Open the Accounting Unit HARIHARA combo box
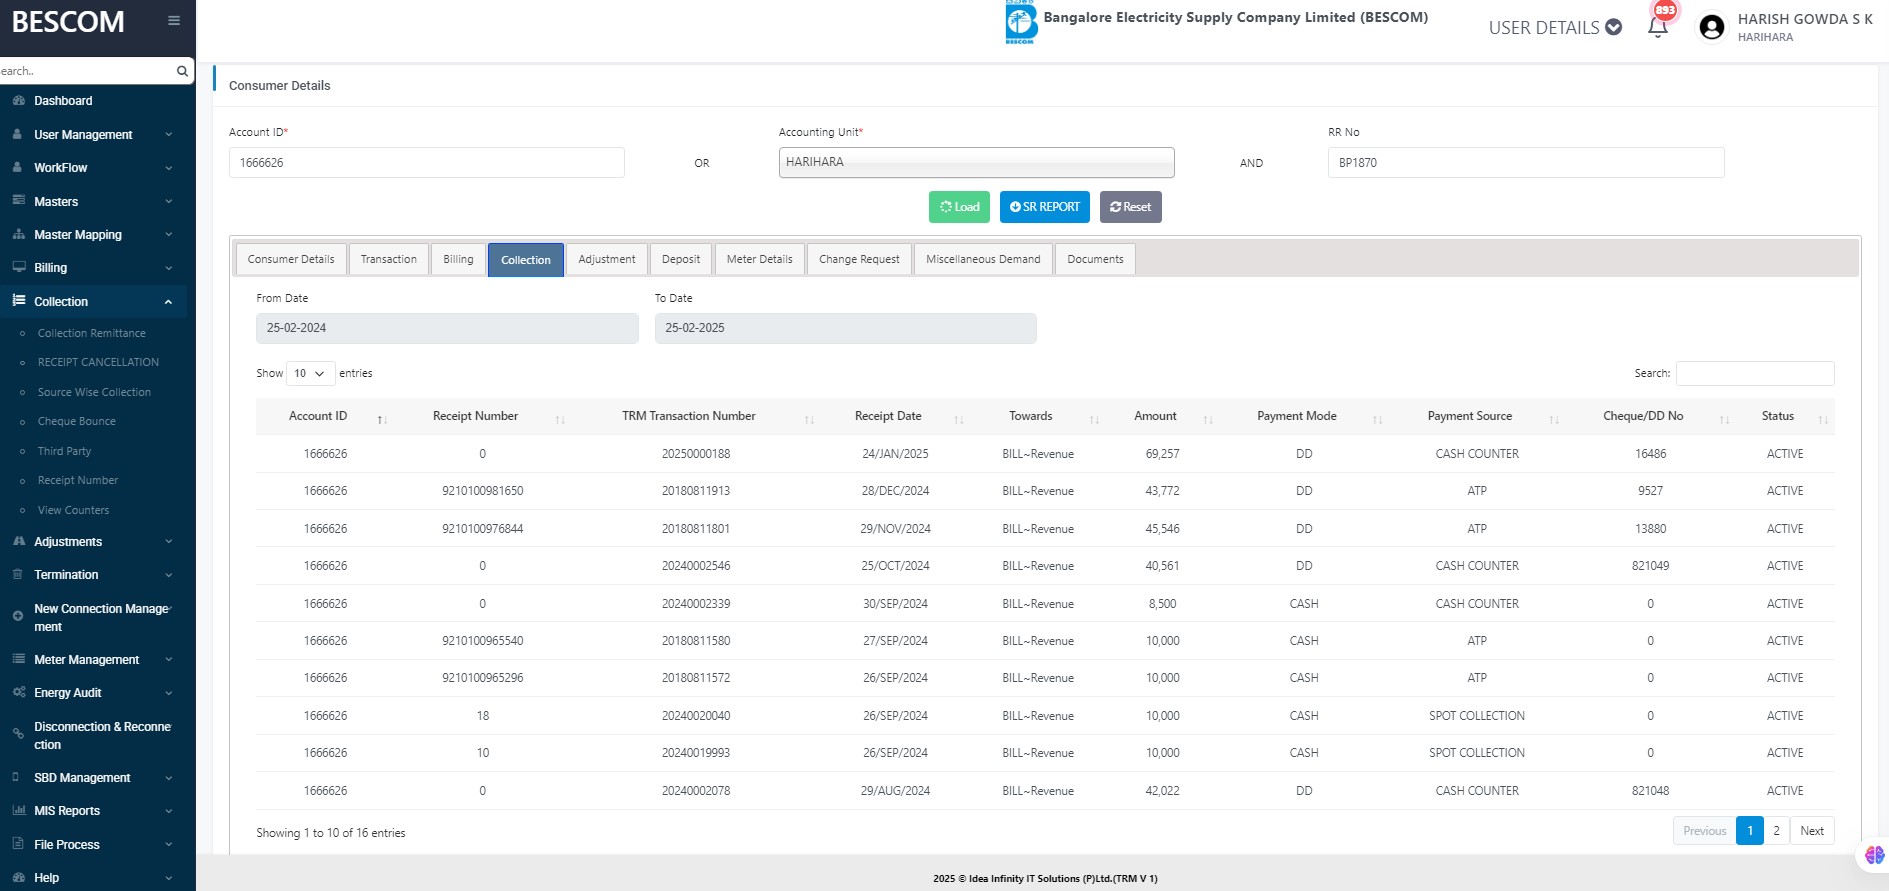Viewport: 1889px width, 891px height. click(x=976, y=162)
